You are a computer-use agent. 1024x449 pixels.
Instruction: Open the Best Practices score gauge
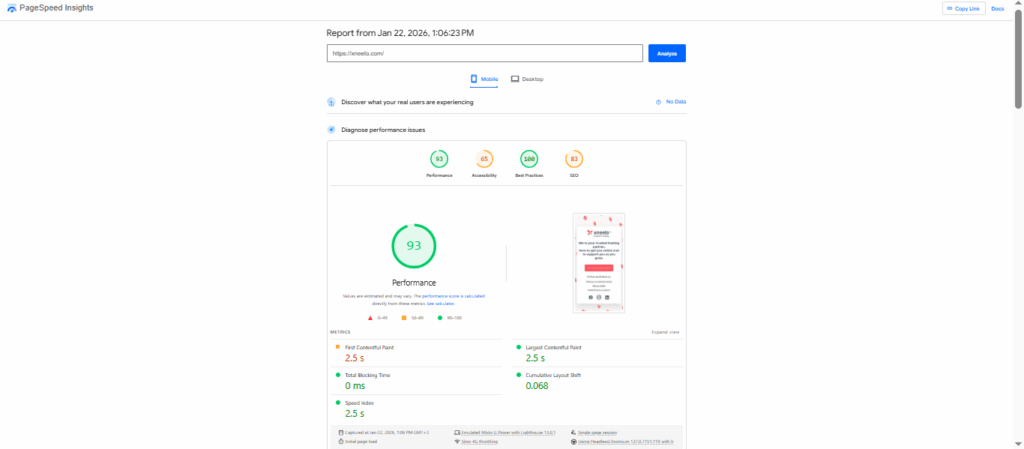click(x=529, y=159)
